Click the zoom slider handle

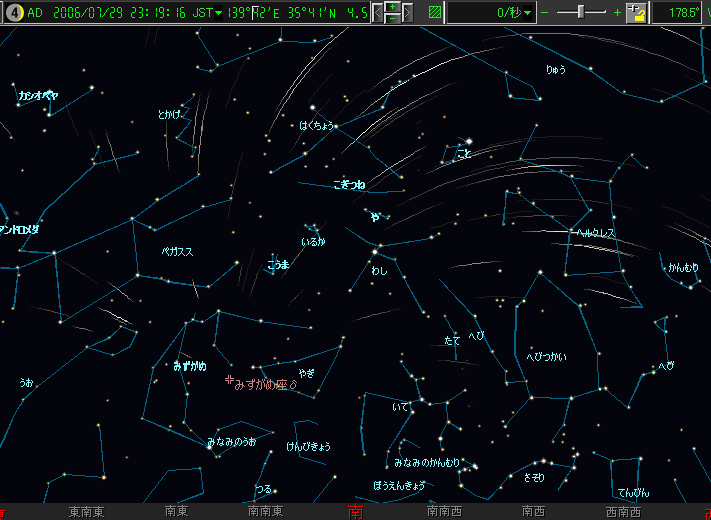(x=578, y=12)
